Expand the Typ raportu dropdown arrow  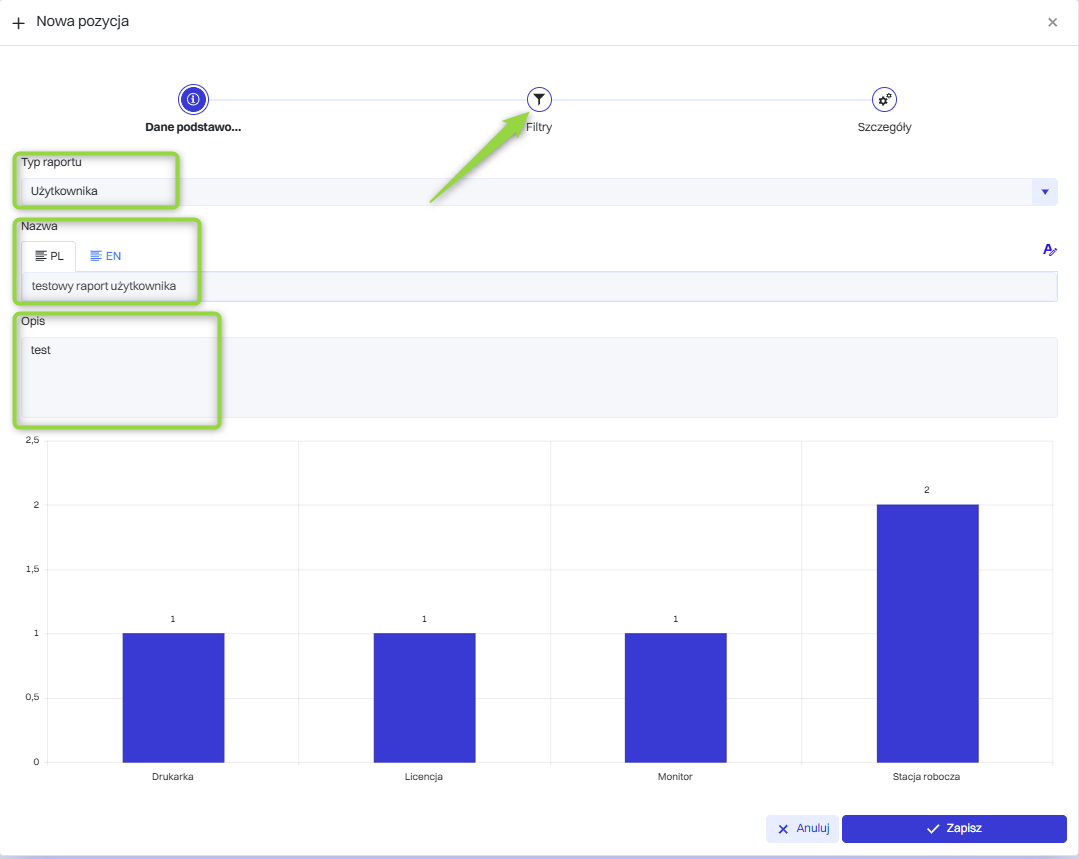[x=1044, y=192]
